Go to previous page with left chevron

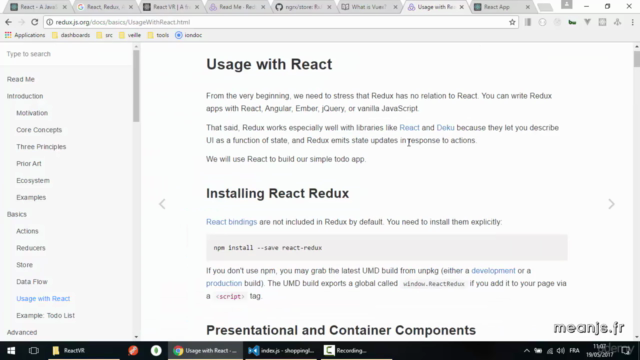162,204
